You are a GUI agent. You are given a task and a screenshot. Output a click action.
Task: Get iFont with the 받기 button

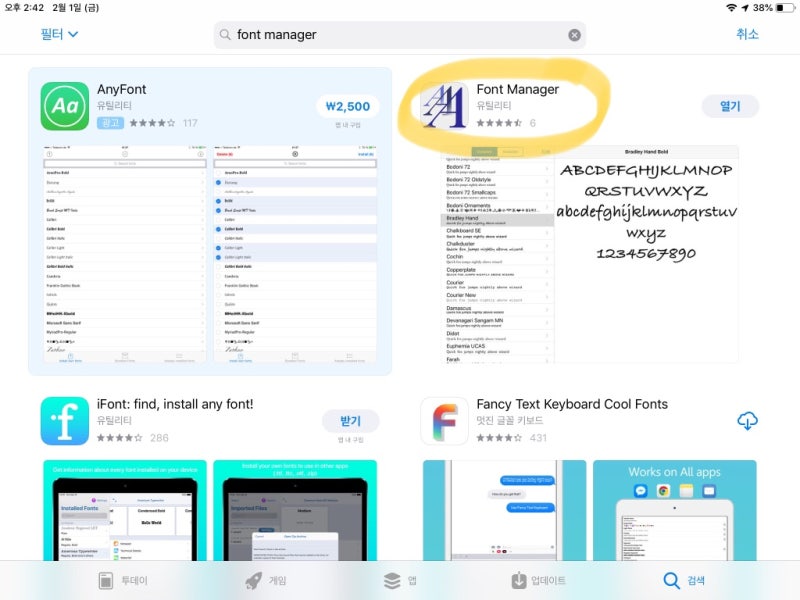click(350, 421)
